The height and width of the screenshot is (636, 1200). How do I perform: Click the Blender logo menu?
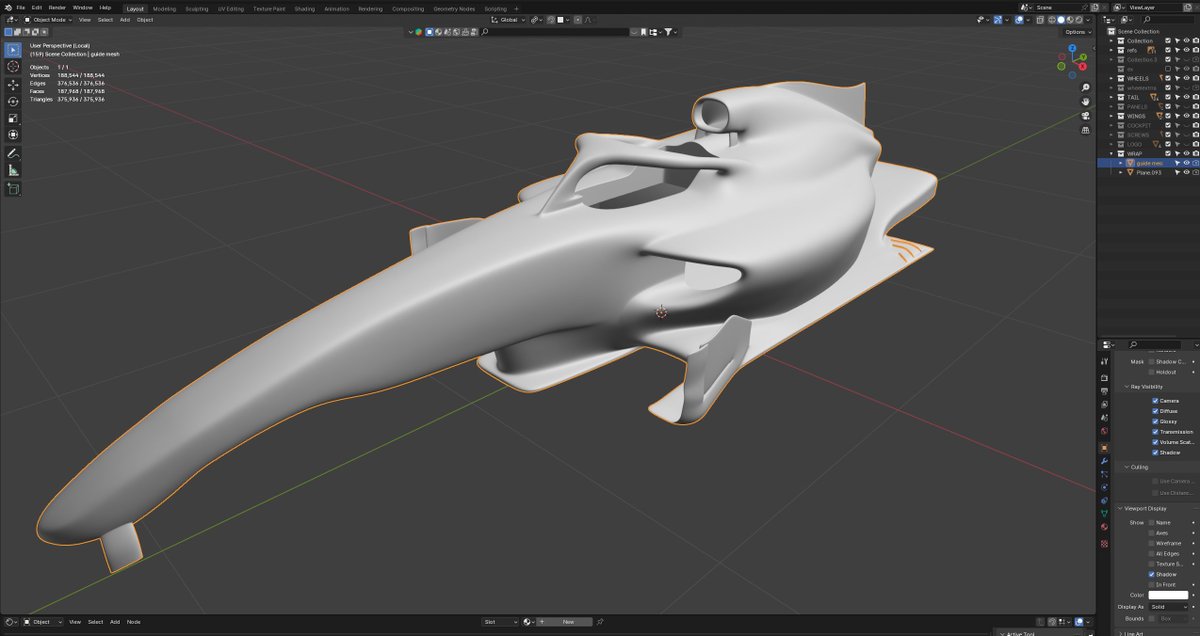click(7, 7)
